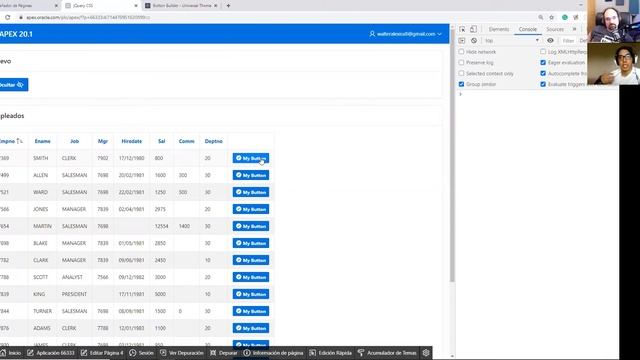Screen dimensions: 640x360
Task: Uncheck Eager evaluation checkbox
Action: 543,62
